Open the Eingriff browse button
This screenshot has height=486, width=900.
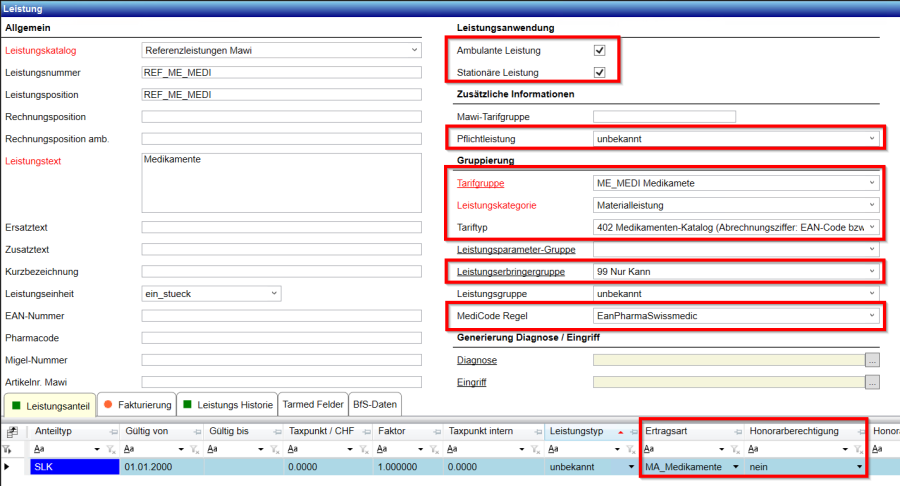(x=872, y=382)
